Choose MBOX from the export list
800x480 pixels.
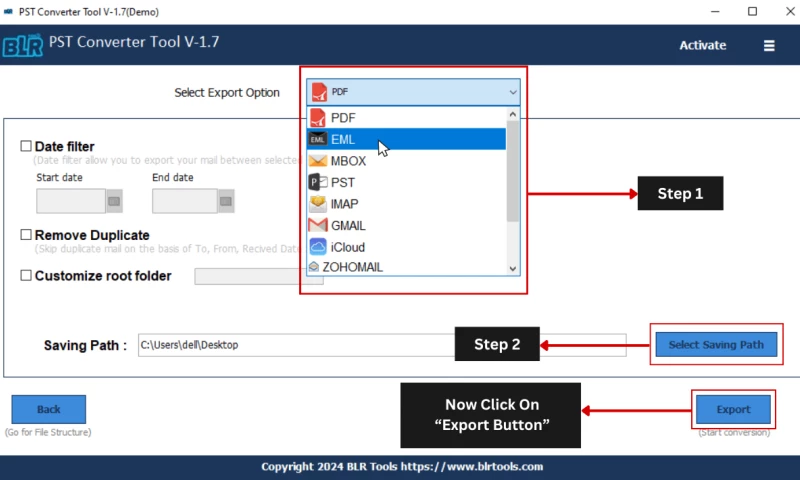(407, 161)
